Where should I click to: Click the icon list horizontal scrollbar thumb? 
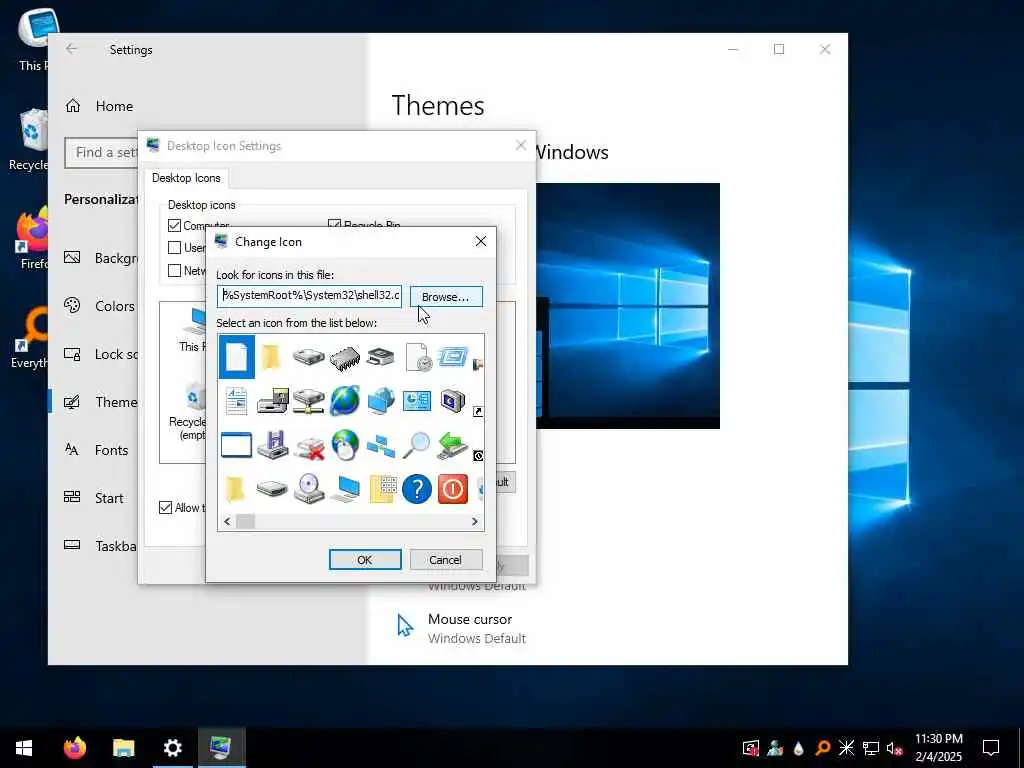246,521
